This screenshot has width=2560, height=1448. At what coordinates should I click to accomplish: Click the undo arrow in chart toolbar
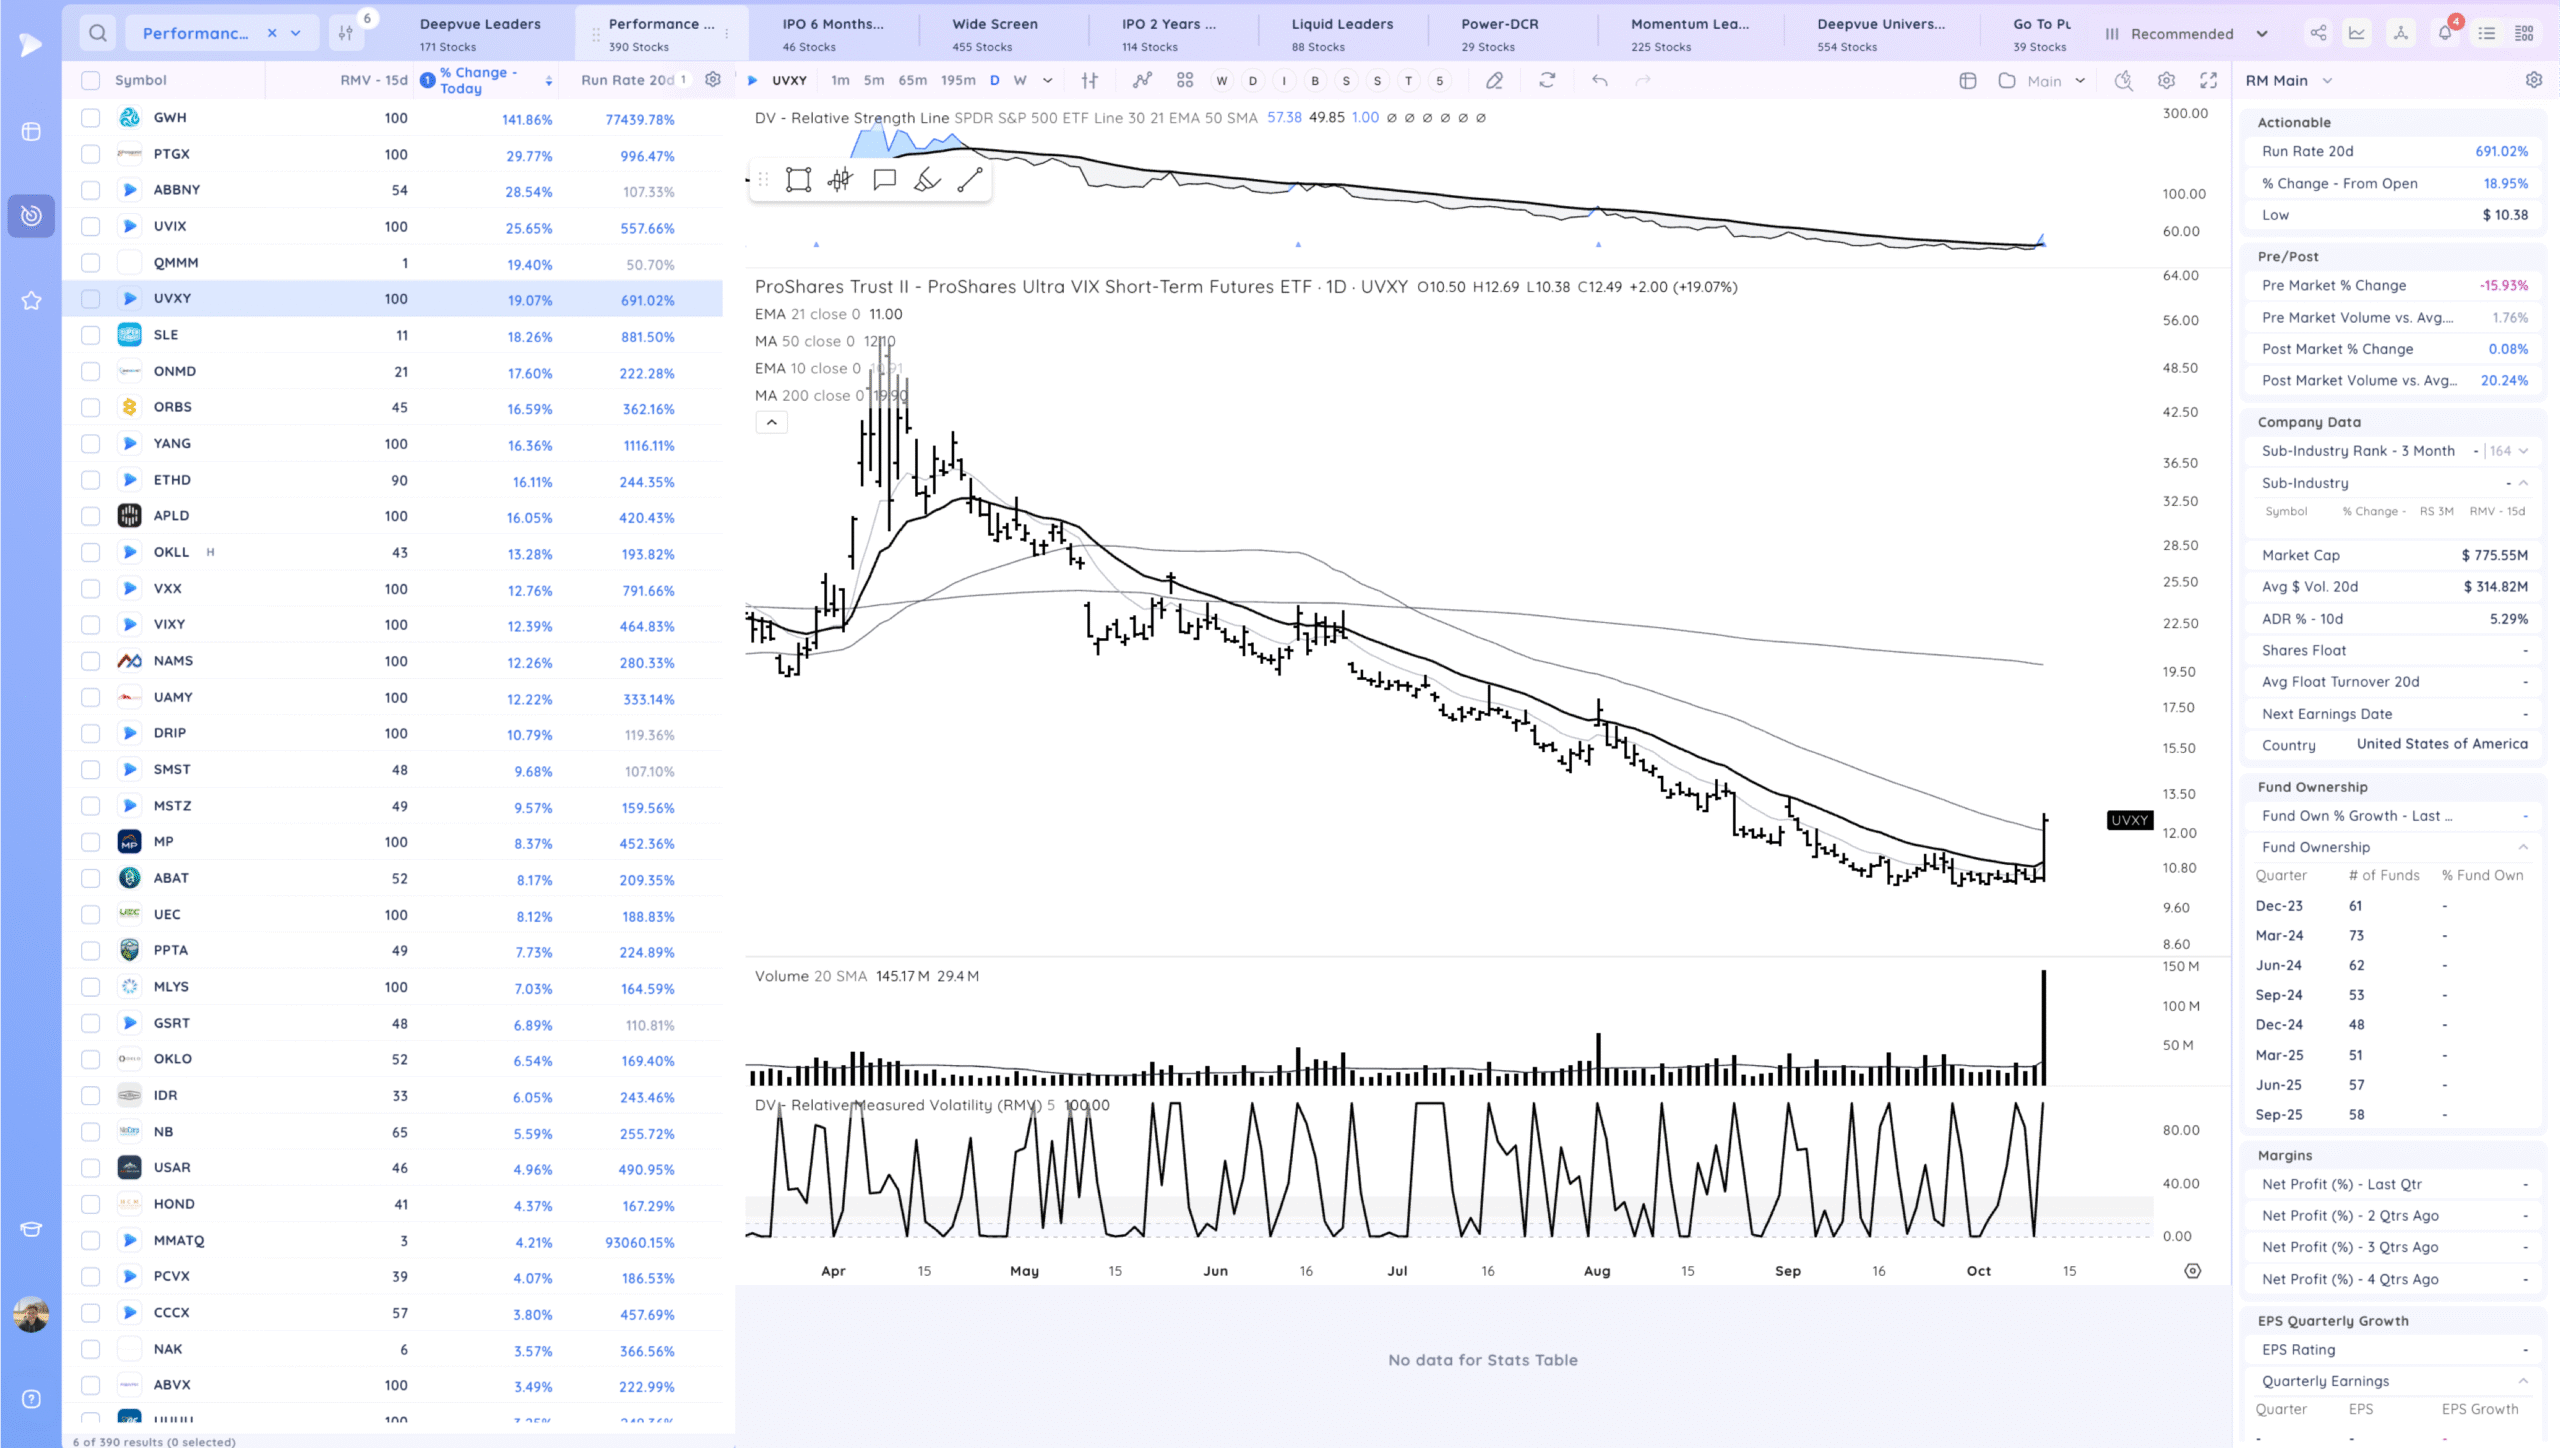click(x=1599, y=80)
